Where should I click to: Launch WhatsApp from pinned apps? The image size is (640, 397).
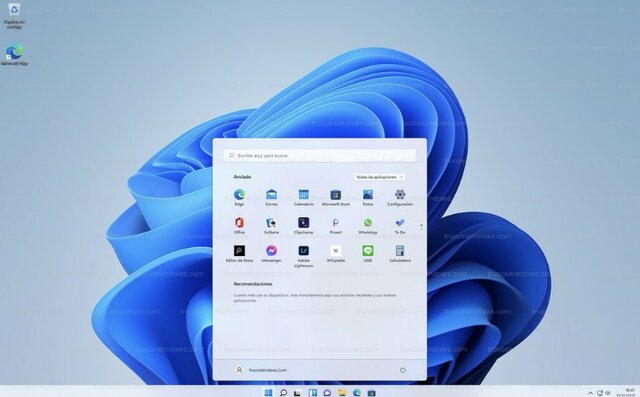(368, 226)
